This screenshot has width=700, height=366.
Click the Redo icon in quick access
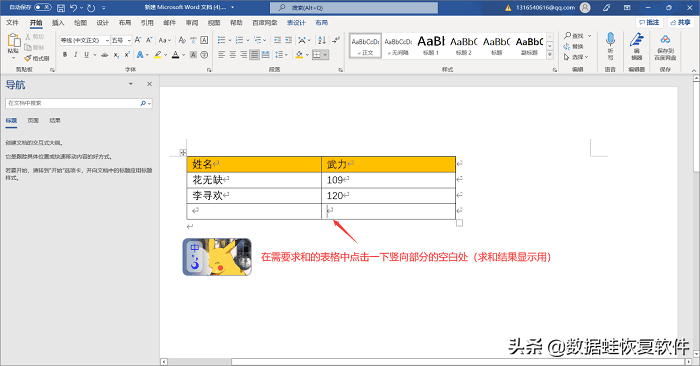pyautogui.click(x=91, y=8)
